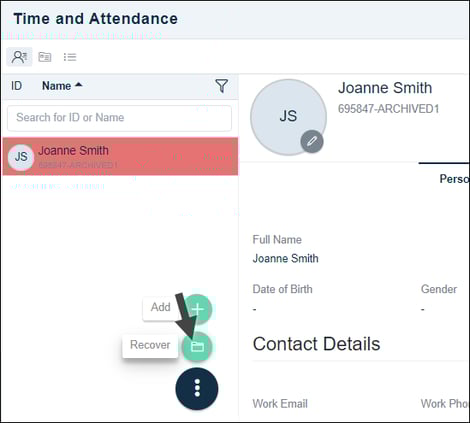This screenshot has height=423, width=470.
Task: Click the Joanne Smith profile heading
Action: (x=385, y=88)
